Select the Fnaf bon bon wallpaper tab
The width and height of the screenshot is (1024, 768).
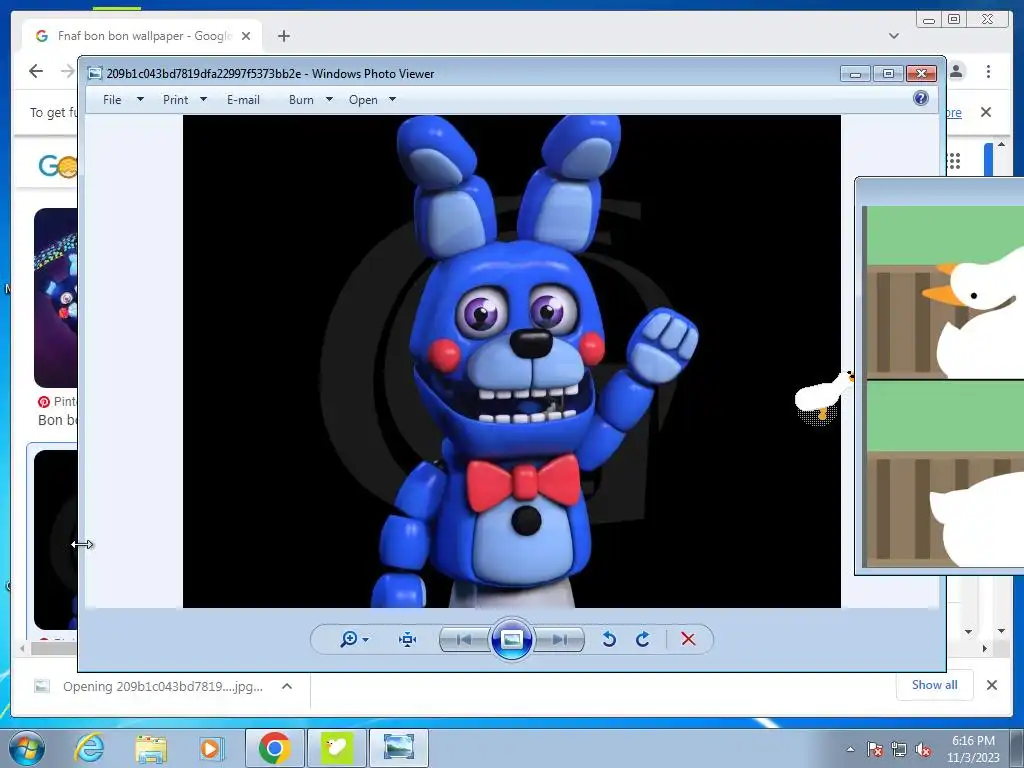click(142, 36)
